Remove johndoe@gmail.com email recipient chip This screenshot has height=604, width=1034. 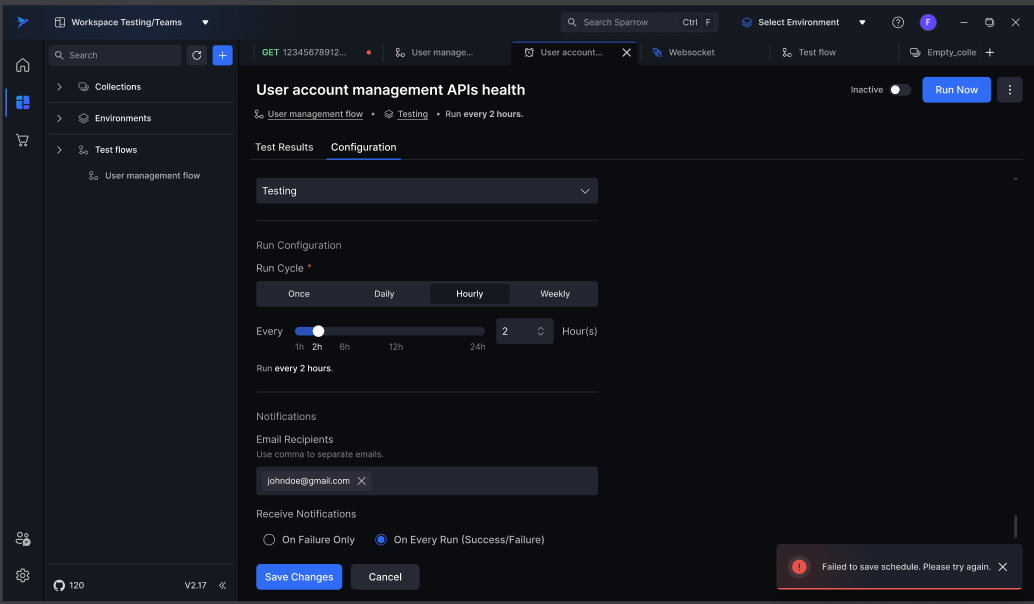point(362,481)
